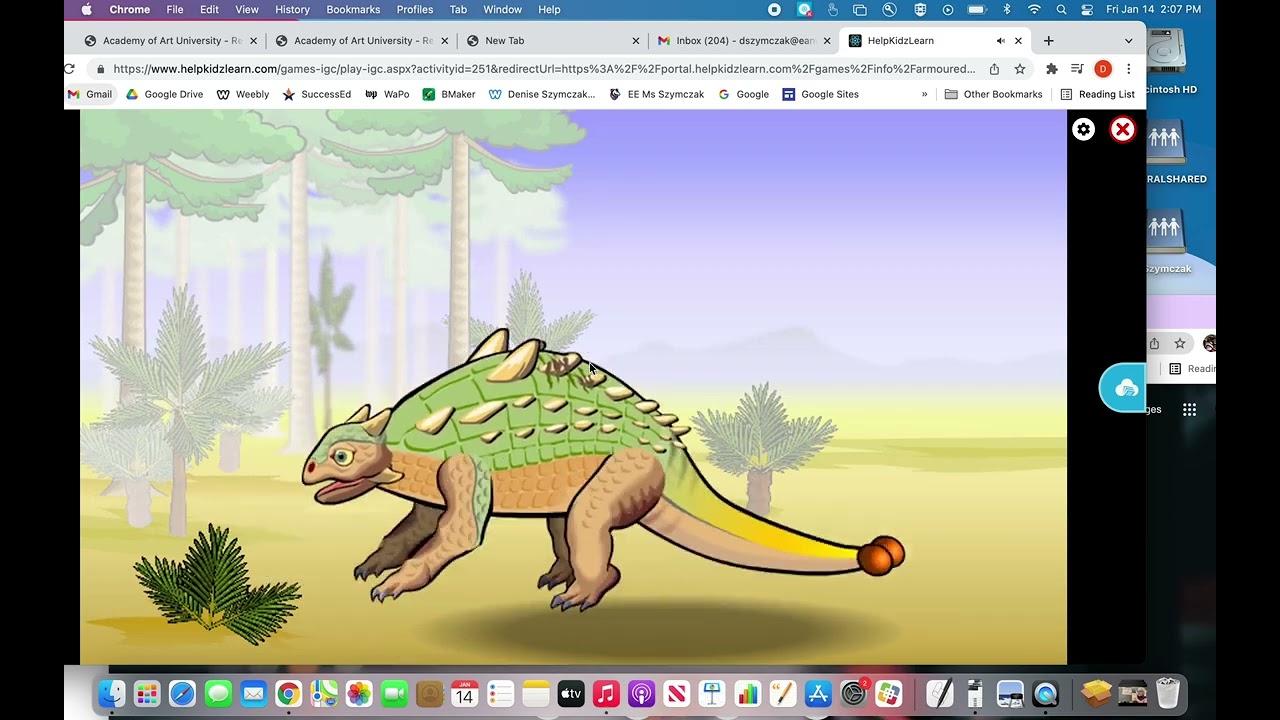This screenshot has height=720, width=1280.
Task: Open Safari from the Dock
Action: click(182, 693)
